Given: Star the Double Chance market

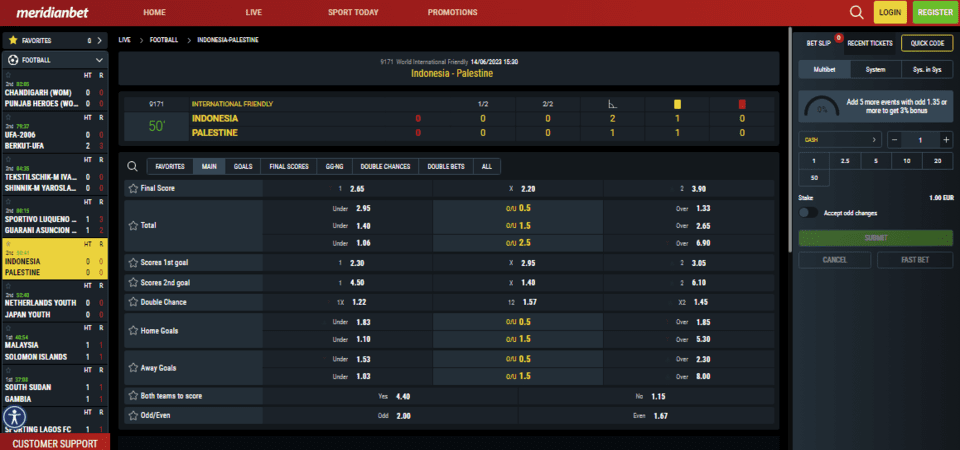Looking at the screenshot, I should click(x=133, y=302).
